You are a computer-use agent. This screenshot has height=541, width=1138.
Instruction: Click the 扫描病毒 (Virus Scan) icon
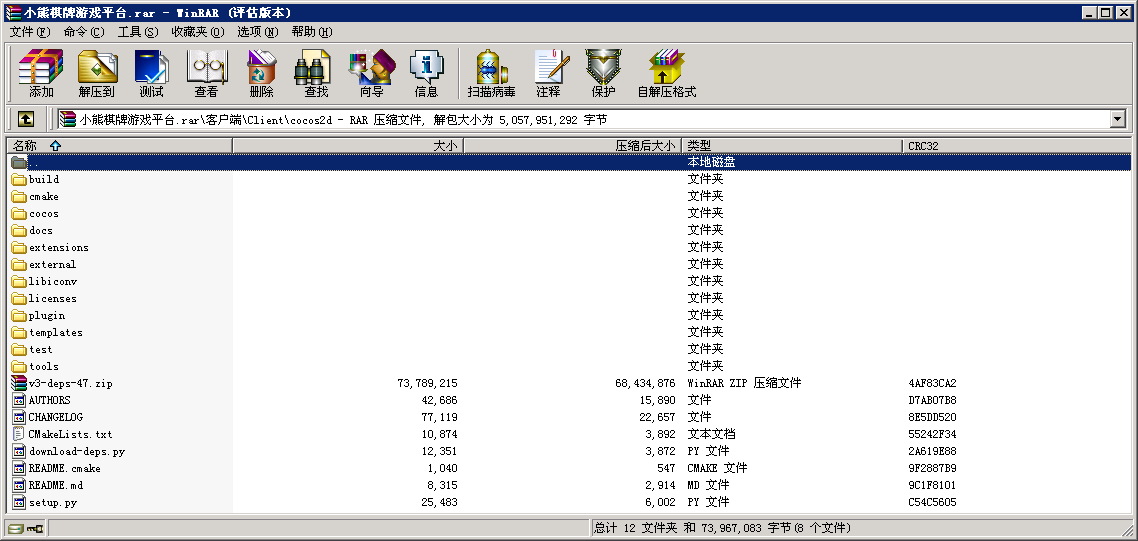(491, 73)
